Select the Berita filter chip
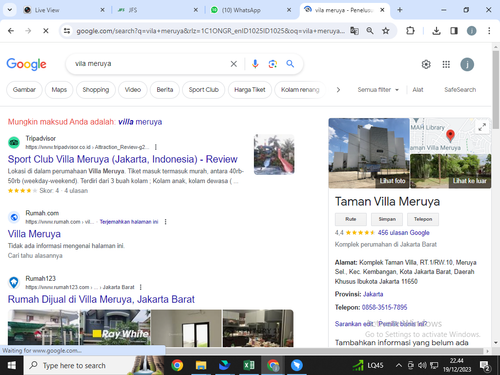Screen dimensions: 500x375 point(165,90)
